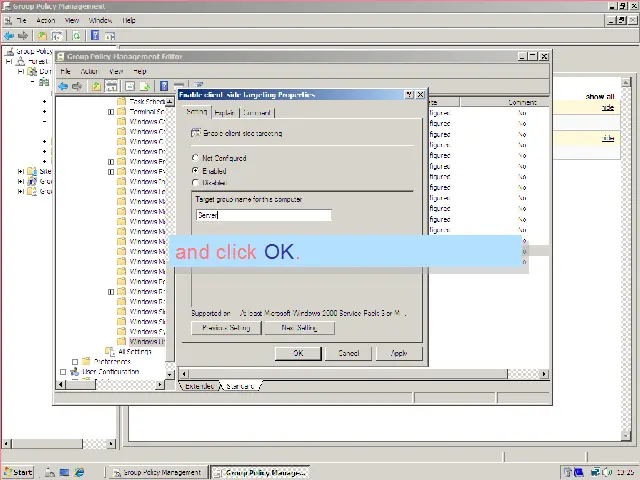Click Comment column header in settings list
The height and width of the screenshot is (480, 640).
pos(504,102)
